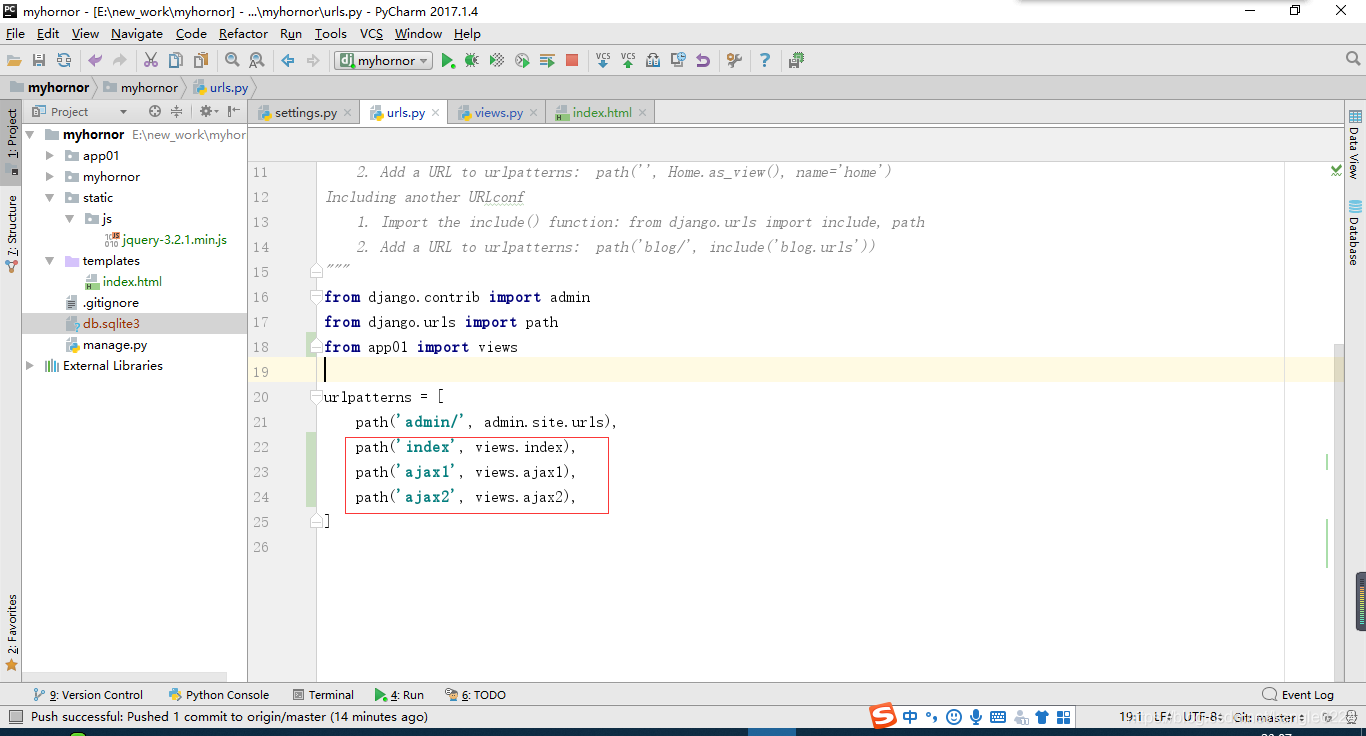This screenshot has height=736, width=1366.
Task: Navigate Back with the blue arrow
Action: (x=288, y=61)
